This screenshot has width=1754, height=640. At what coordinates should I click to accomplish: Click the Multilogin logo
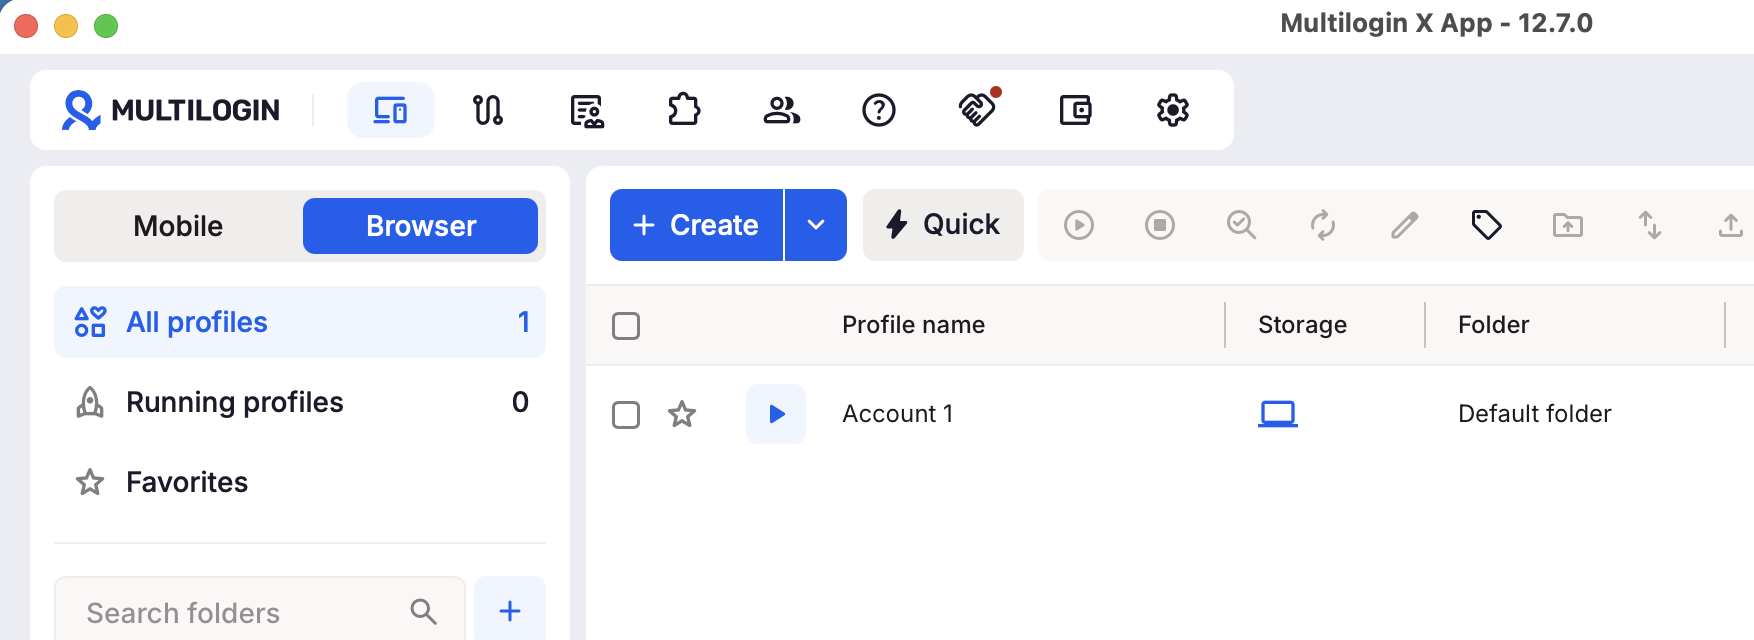coord(171,110)
